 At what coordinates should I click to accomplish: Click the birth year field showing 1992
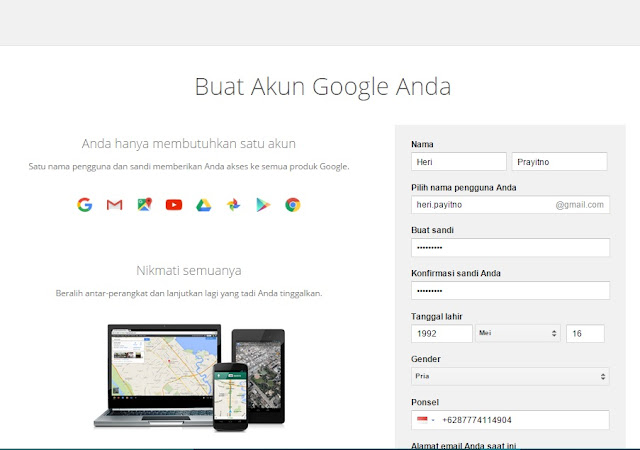pos(442,333)
